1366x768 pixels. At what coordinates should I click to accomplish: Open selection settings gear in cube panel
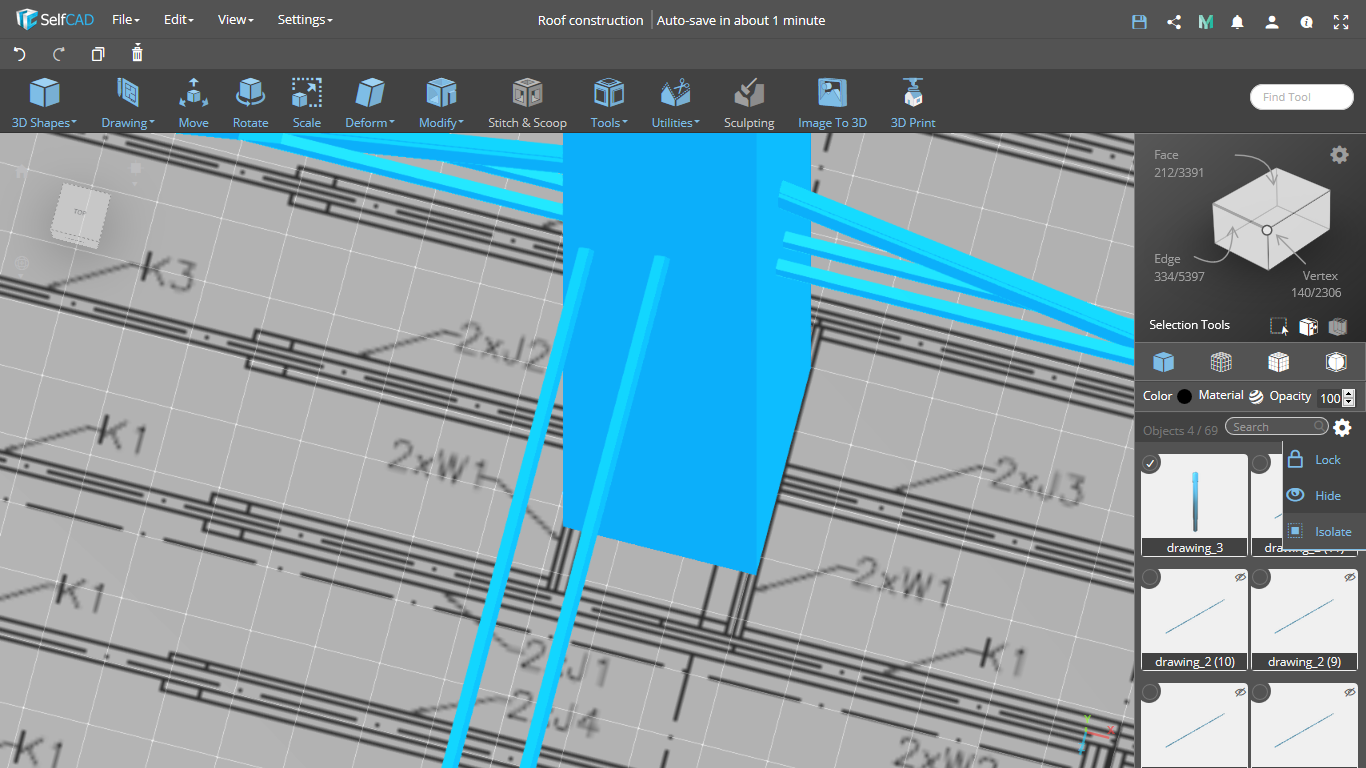pyautogui.click(x=1339, y=154)
